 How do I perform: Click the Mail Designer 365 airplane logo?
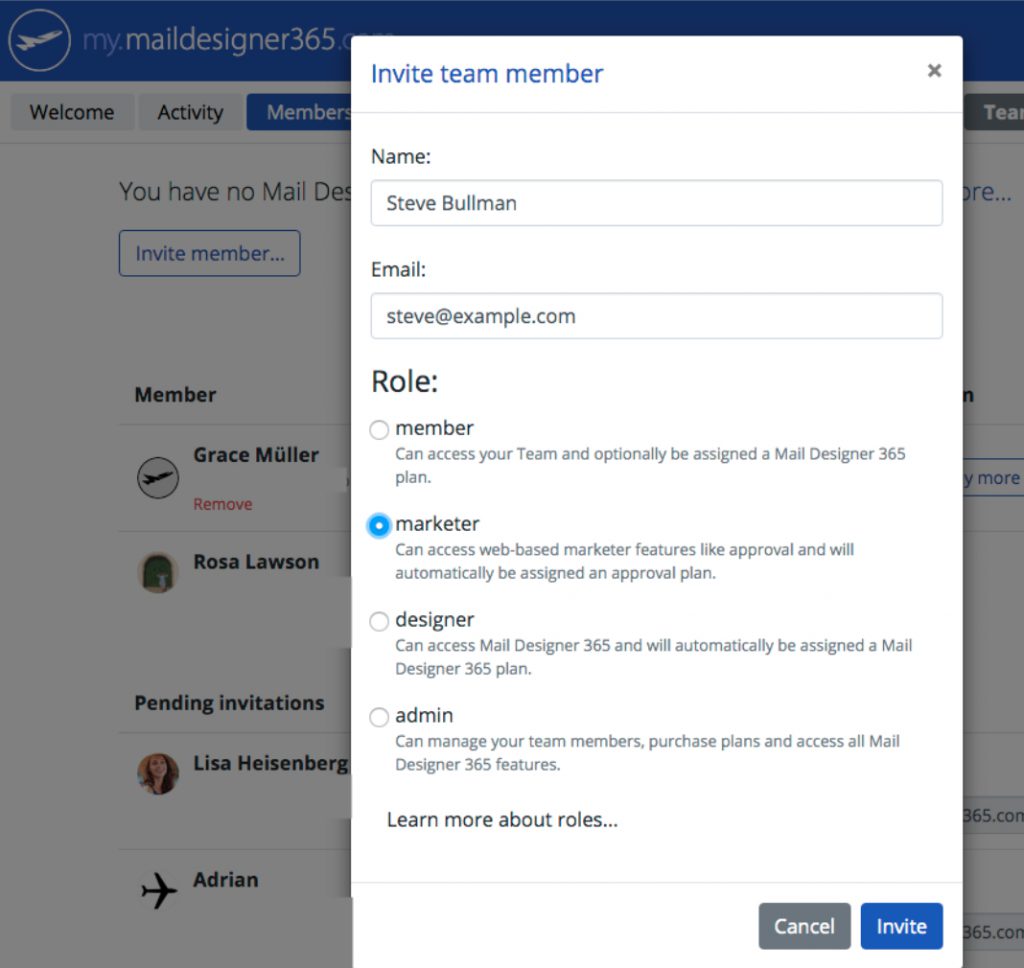(x=39, y=40)
